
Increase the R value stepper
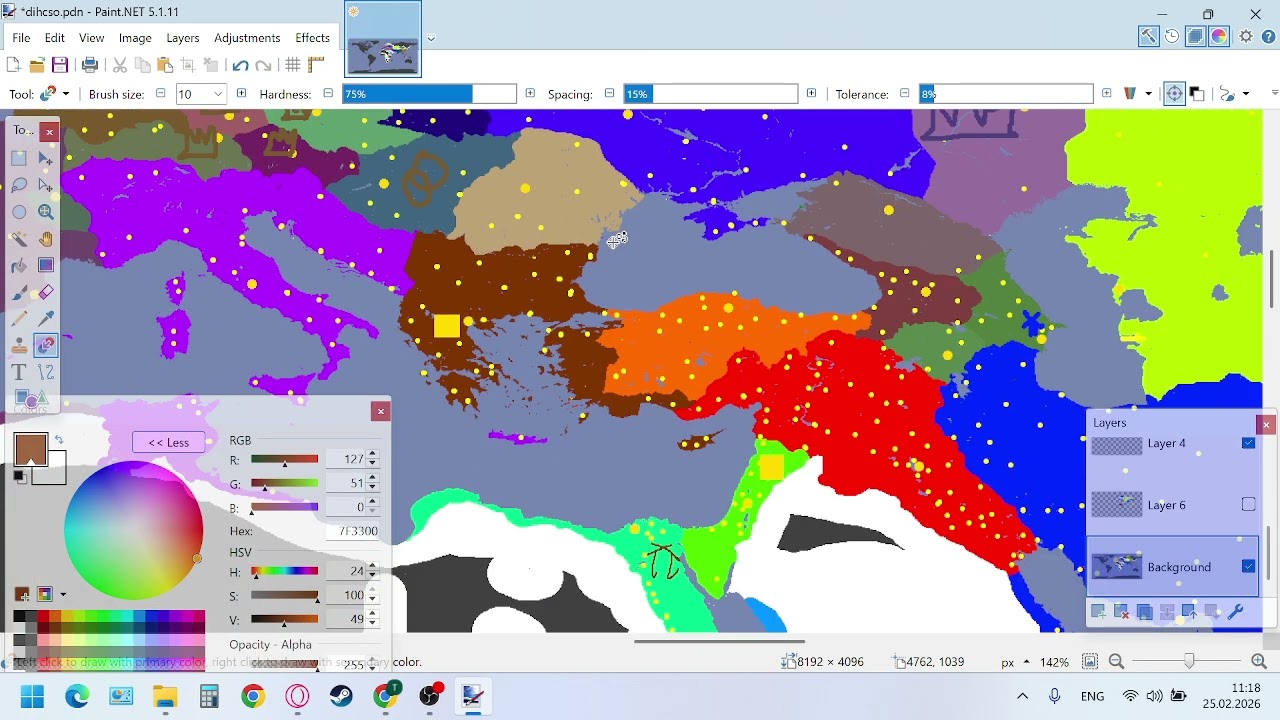[373, 454]
